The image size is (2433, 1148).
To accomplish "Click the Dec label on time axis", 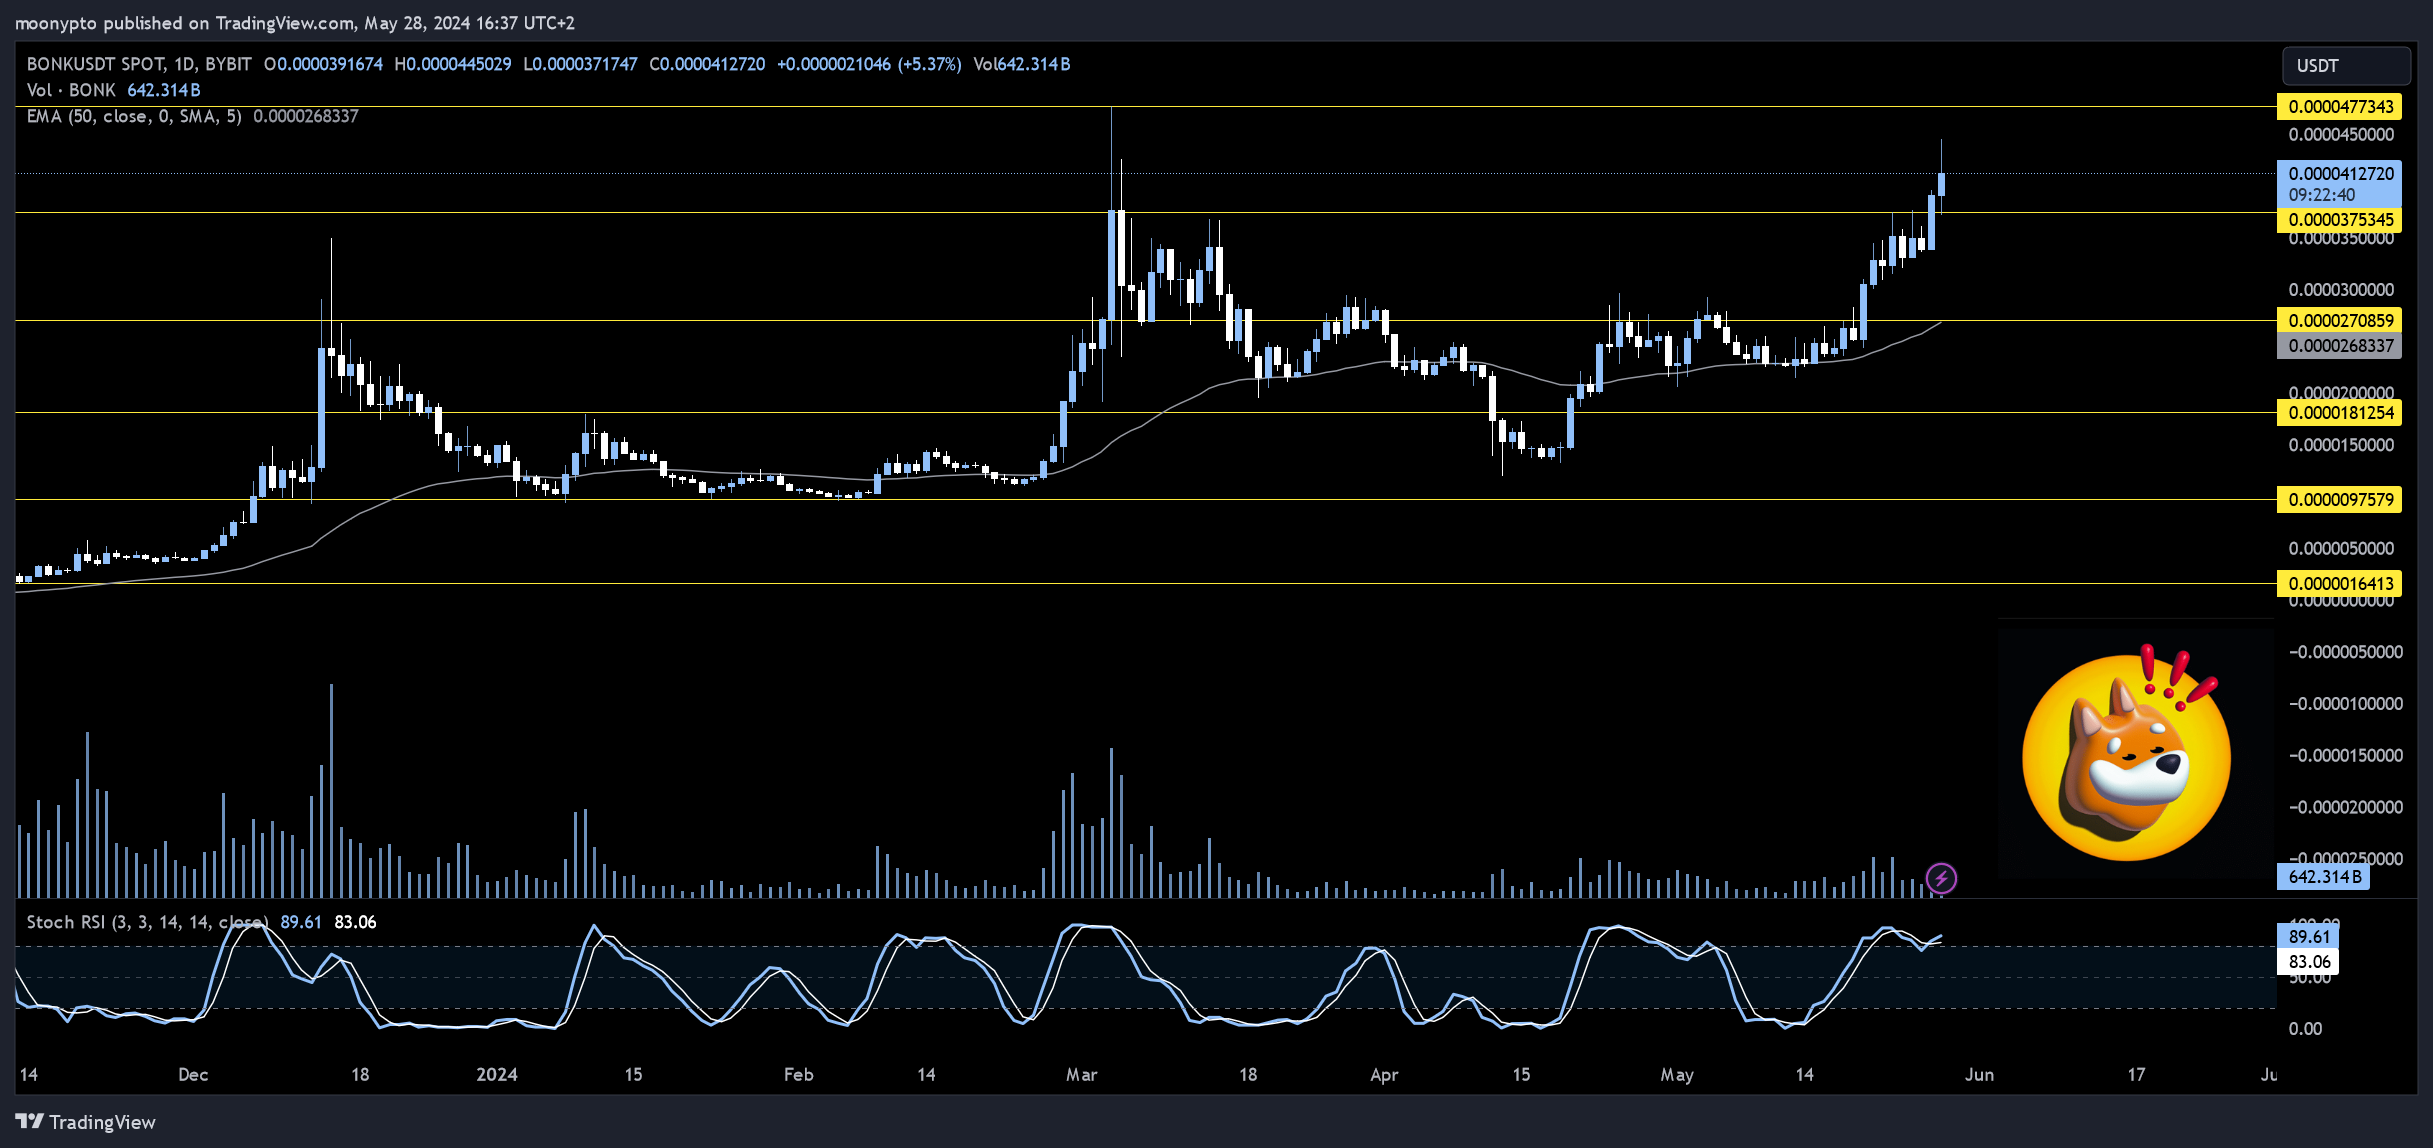I will (x=193, y=1075).
